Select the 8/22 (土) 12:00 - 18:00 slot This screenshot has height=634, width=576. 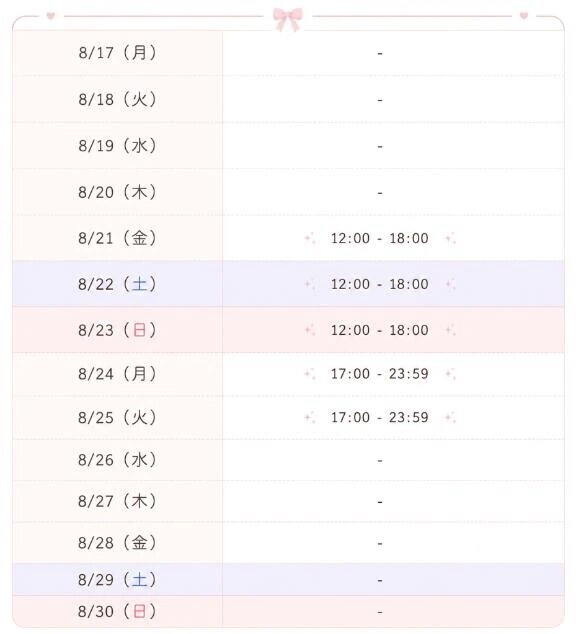(x=380, y=284)
